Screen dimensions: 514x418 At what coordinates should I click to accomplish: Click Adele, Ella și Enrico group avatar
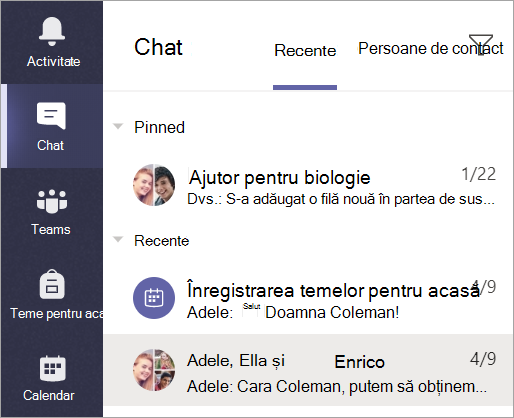point(154,370)
